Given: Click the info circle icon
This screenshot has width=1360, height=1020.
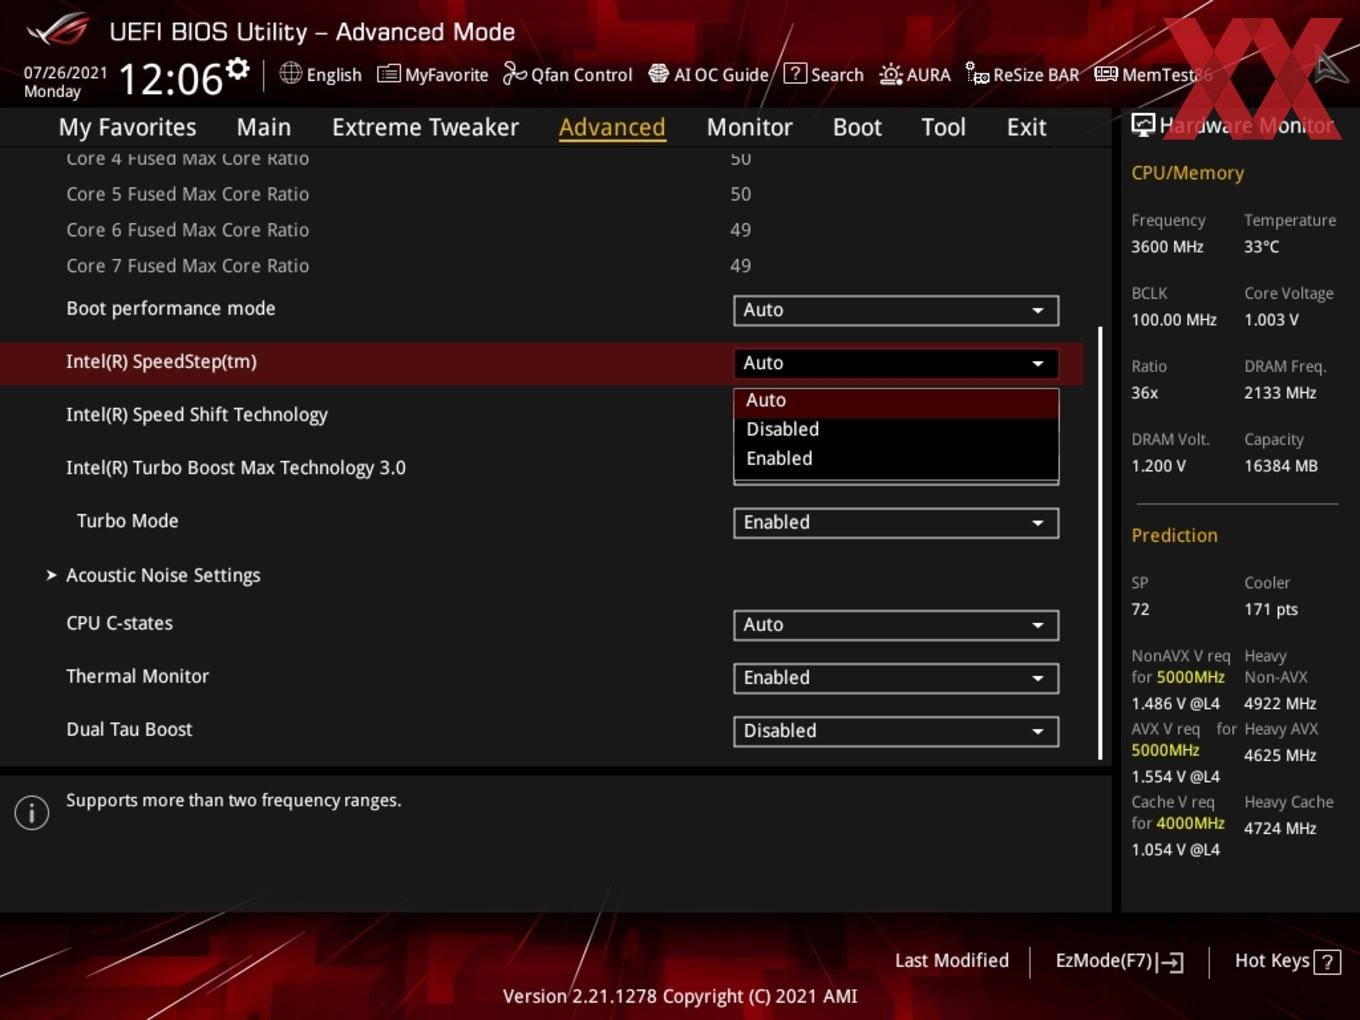Looking at the screenshot, I should [32, 813].
